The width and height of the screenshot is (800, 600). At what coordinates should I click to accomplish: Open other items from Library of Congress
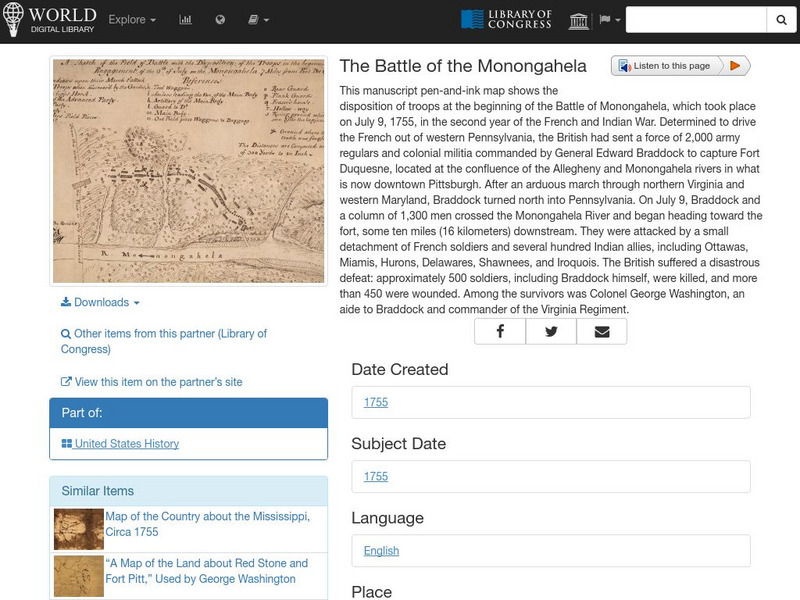tap(164, 341)
